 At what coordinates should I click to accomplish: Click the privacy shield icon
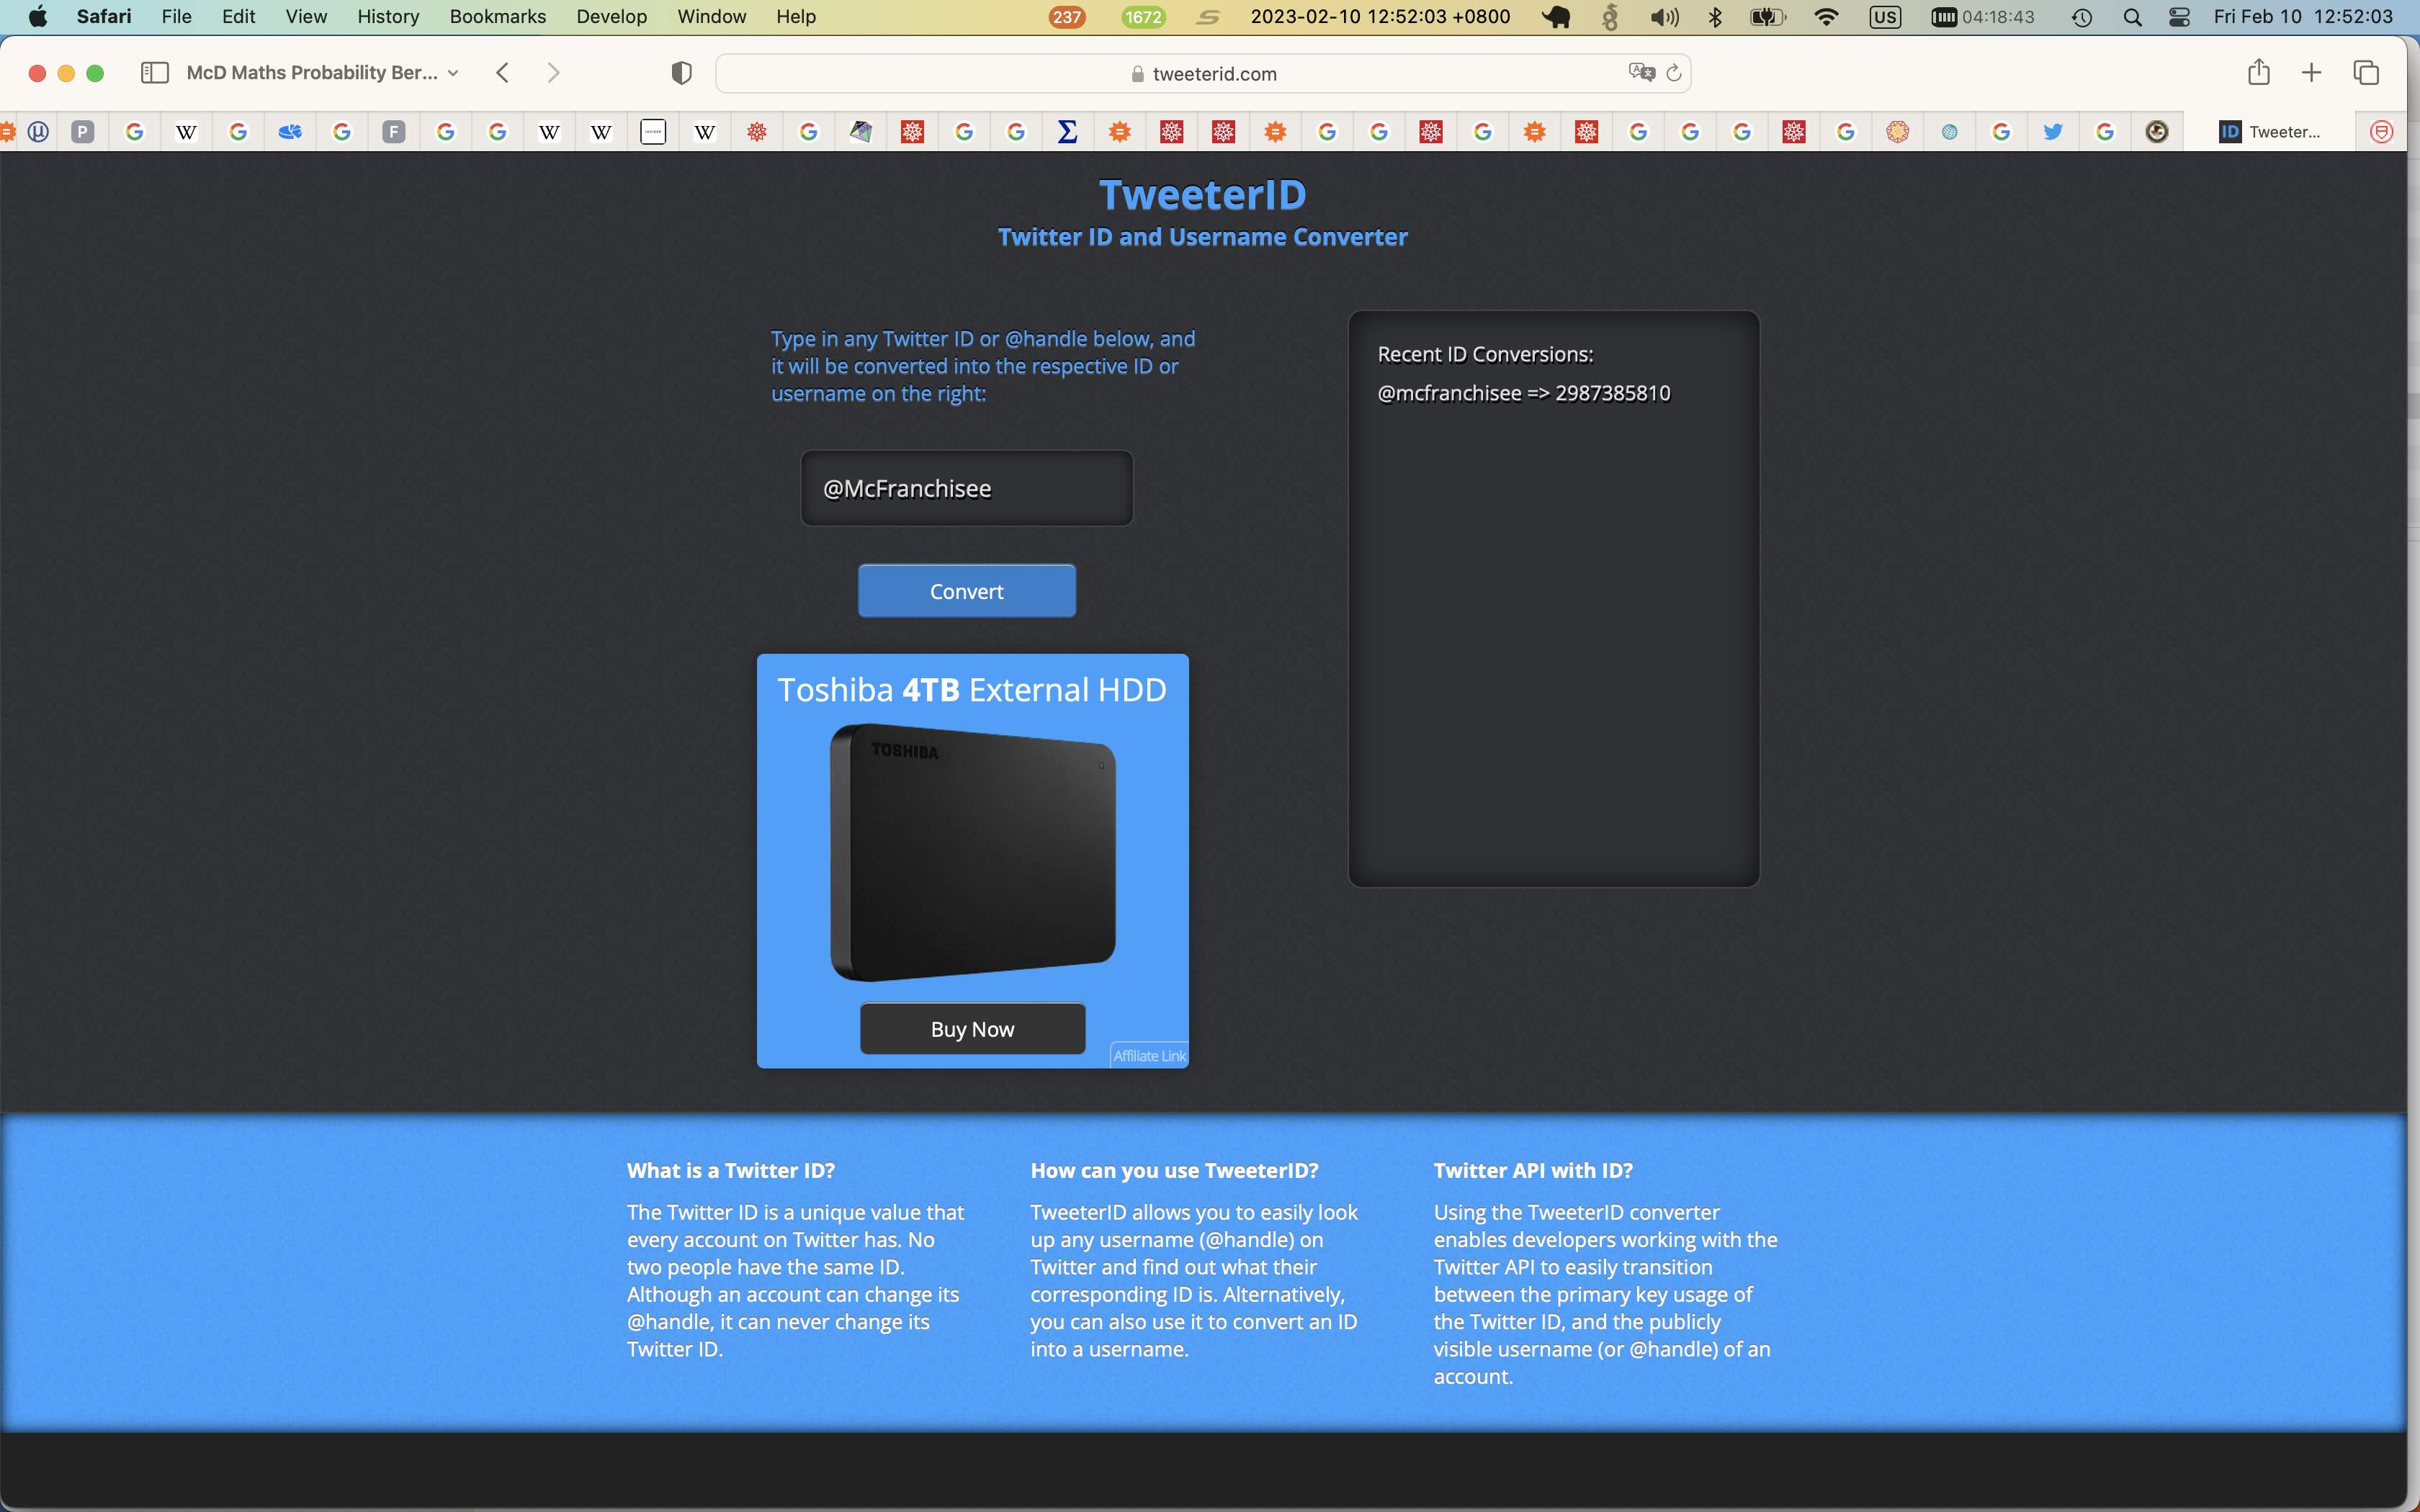681,73
